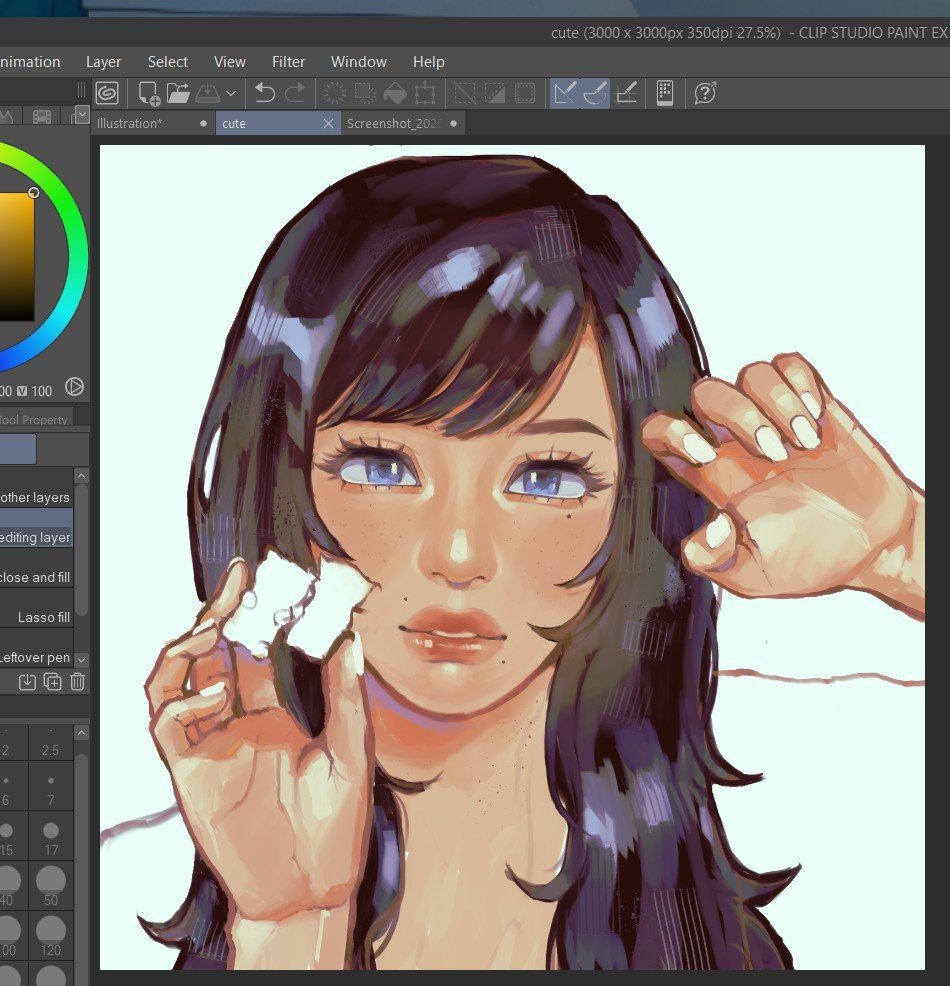Click the Save icon in command bar
The height and width of the screenshot is (986, 950).
[x=207, y=94]
